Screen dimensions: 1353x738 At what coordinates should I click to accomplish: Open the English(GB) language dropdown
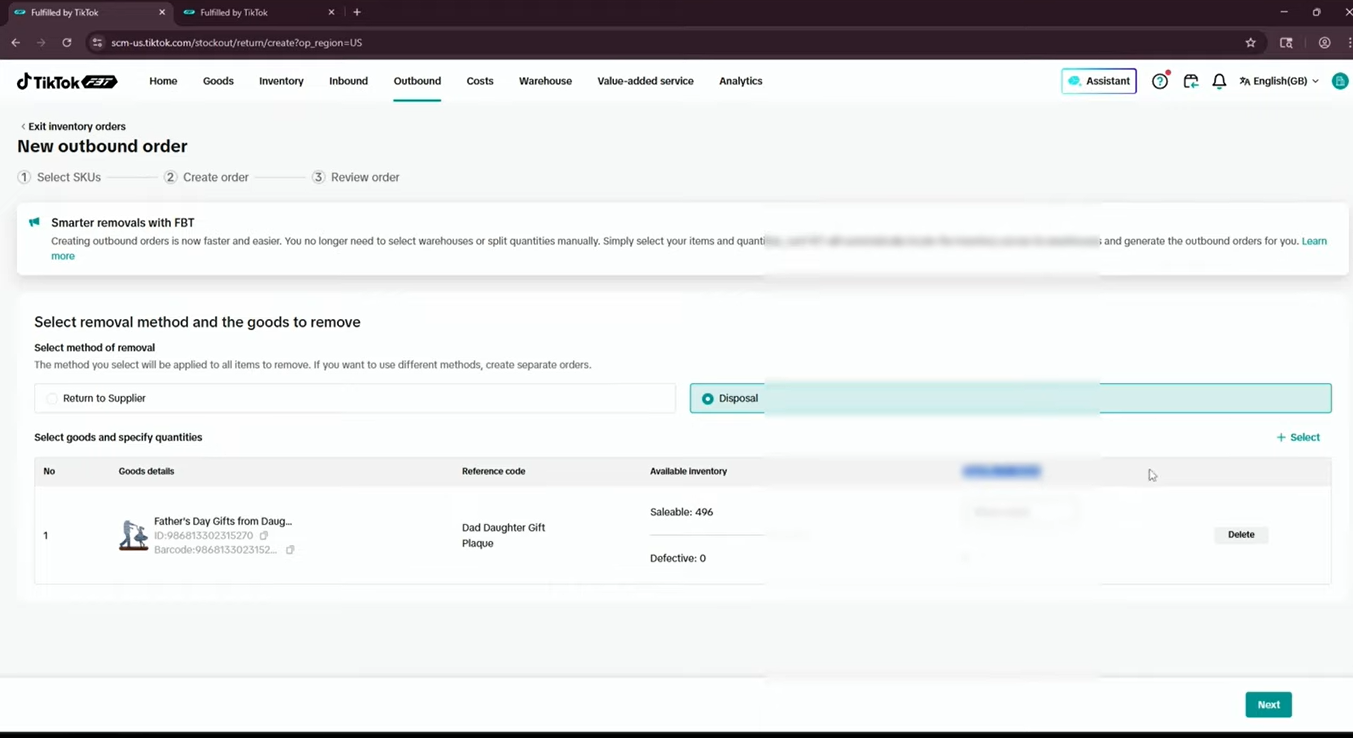tap(1279, 81)
